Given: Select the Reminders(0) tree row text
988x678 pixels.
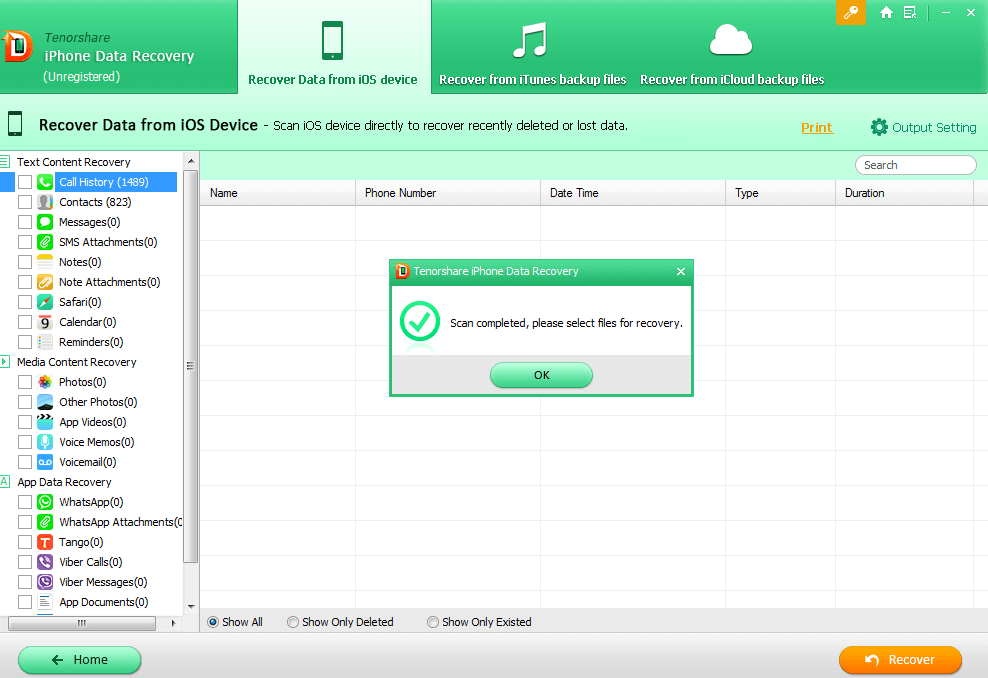Looking at the screenshot, I should click(x=91, y=342).
